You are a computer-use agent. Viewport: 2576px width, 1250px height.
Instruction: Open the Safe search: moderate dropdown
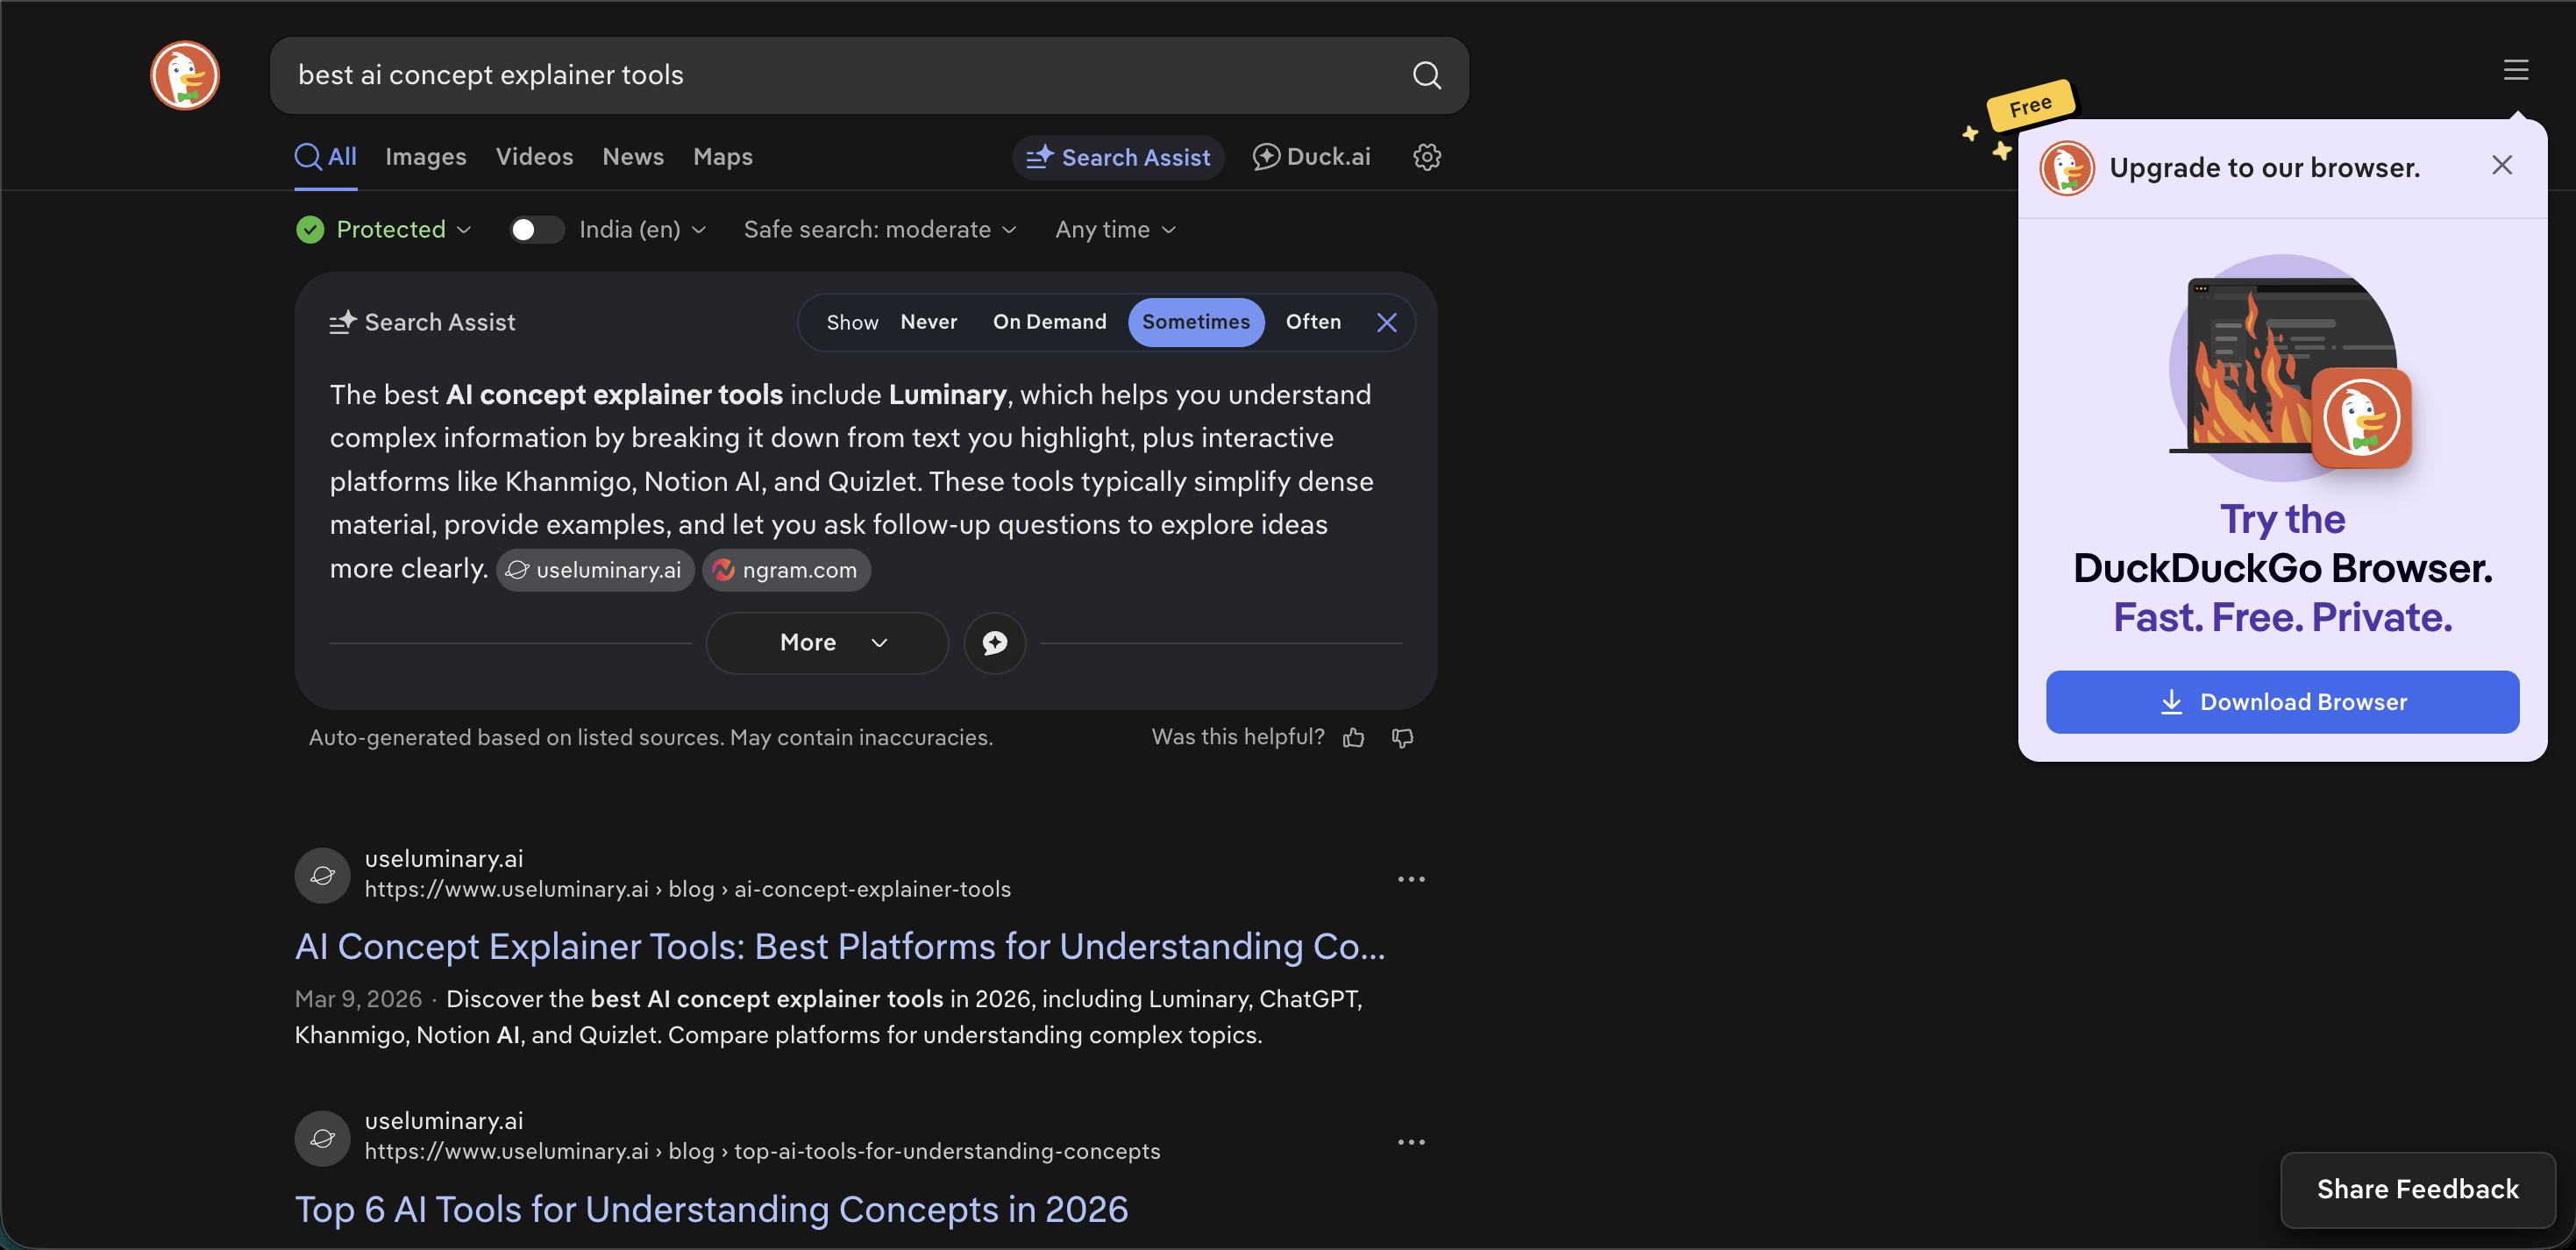tap(880, 230)
